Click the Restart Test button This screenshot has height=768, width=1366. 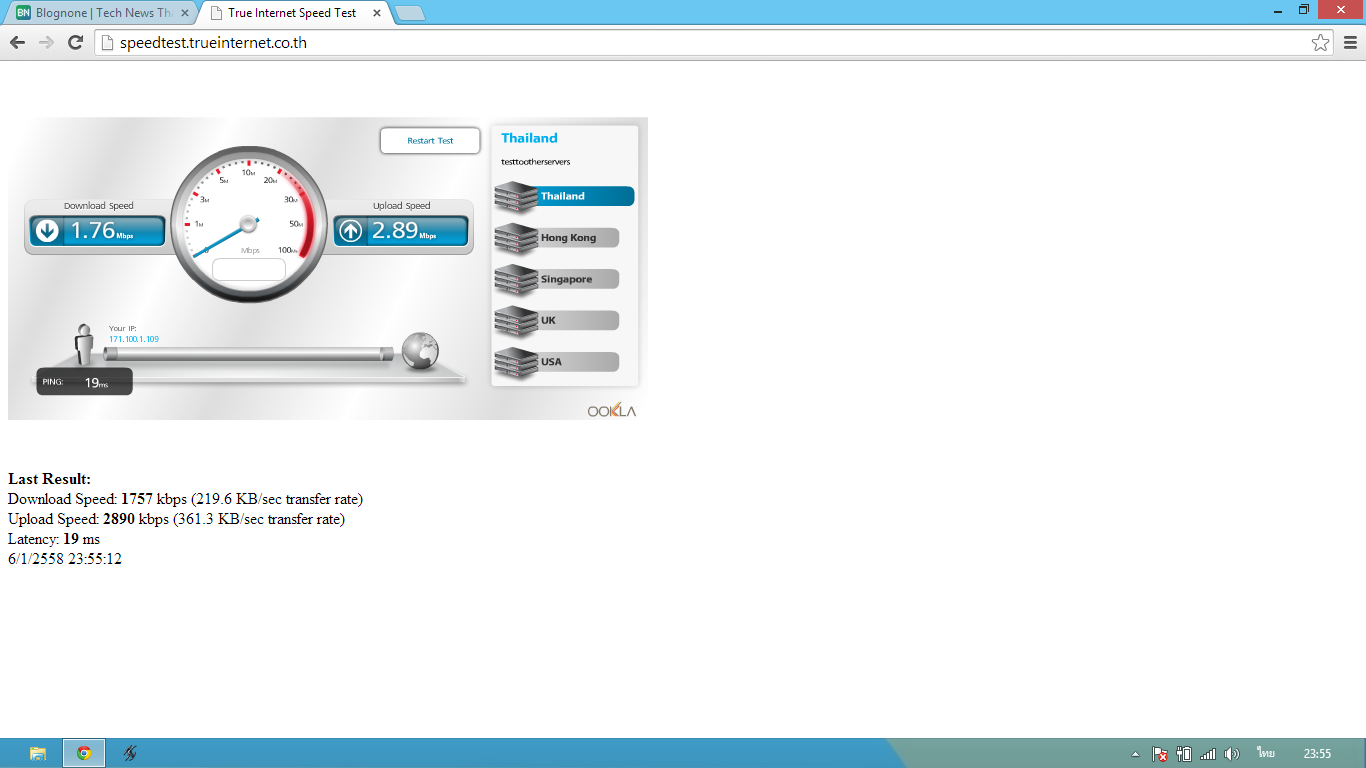[x=430, y=141]
